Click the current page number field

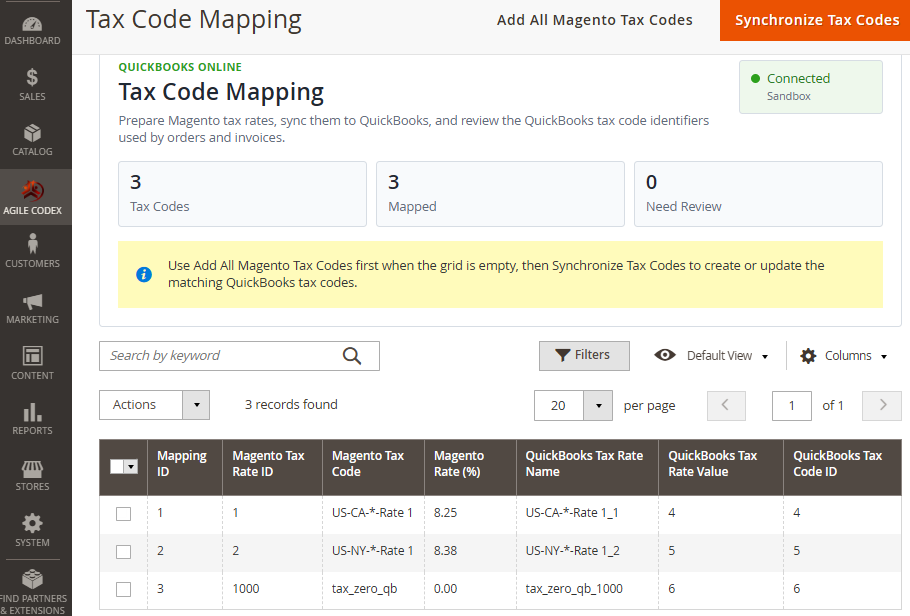point(792,405)
